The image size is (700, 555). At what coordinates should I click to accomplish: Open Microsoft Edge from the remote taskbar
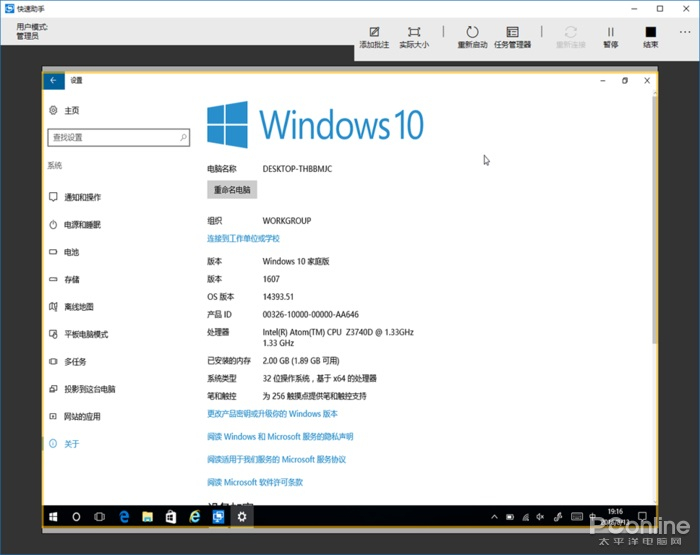pos(125,516)
